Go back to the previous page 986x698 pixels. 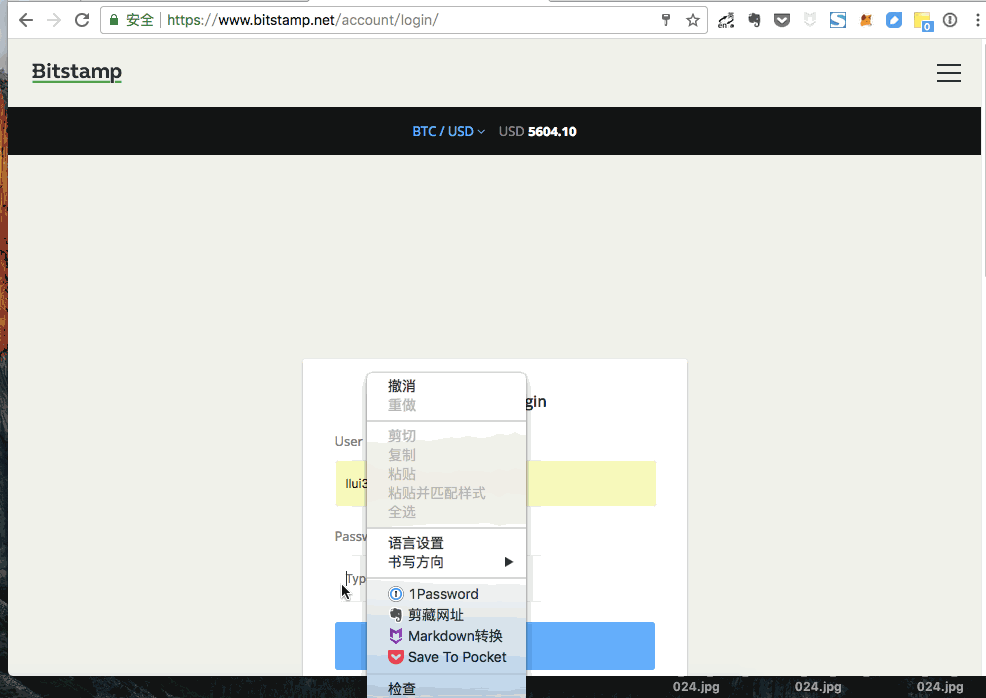click(26, 20)
